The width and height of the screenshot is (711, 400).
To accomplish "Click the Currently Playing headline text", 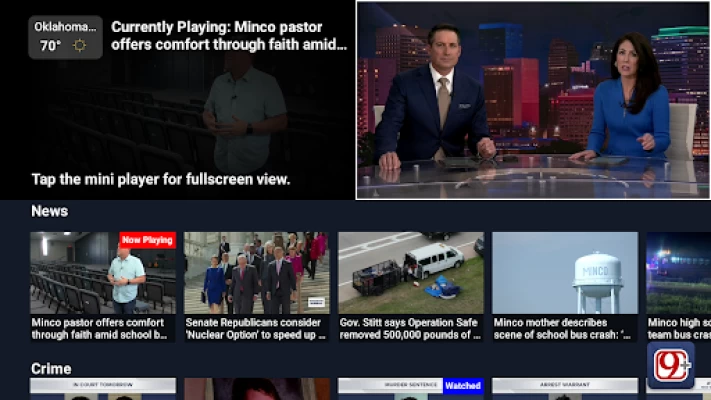I will [229, 36].
